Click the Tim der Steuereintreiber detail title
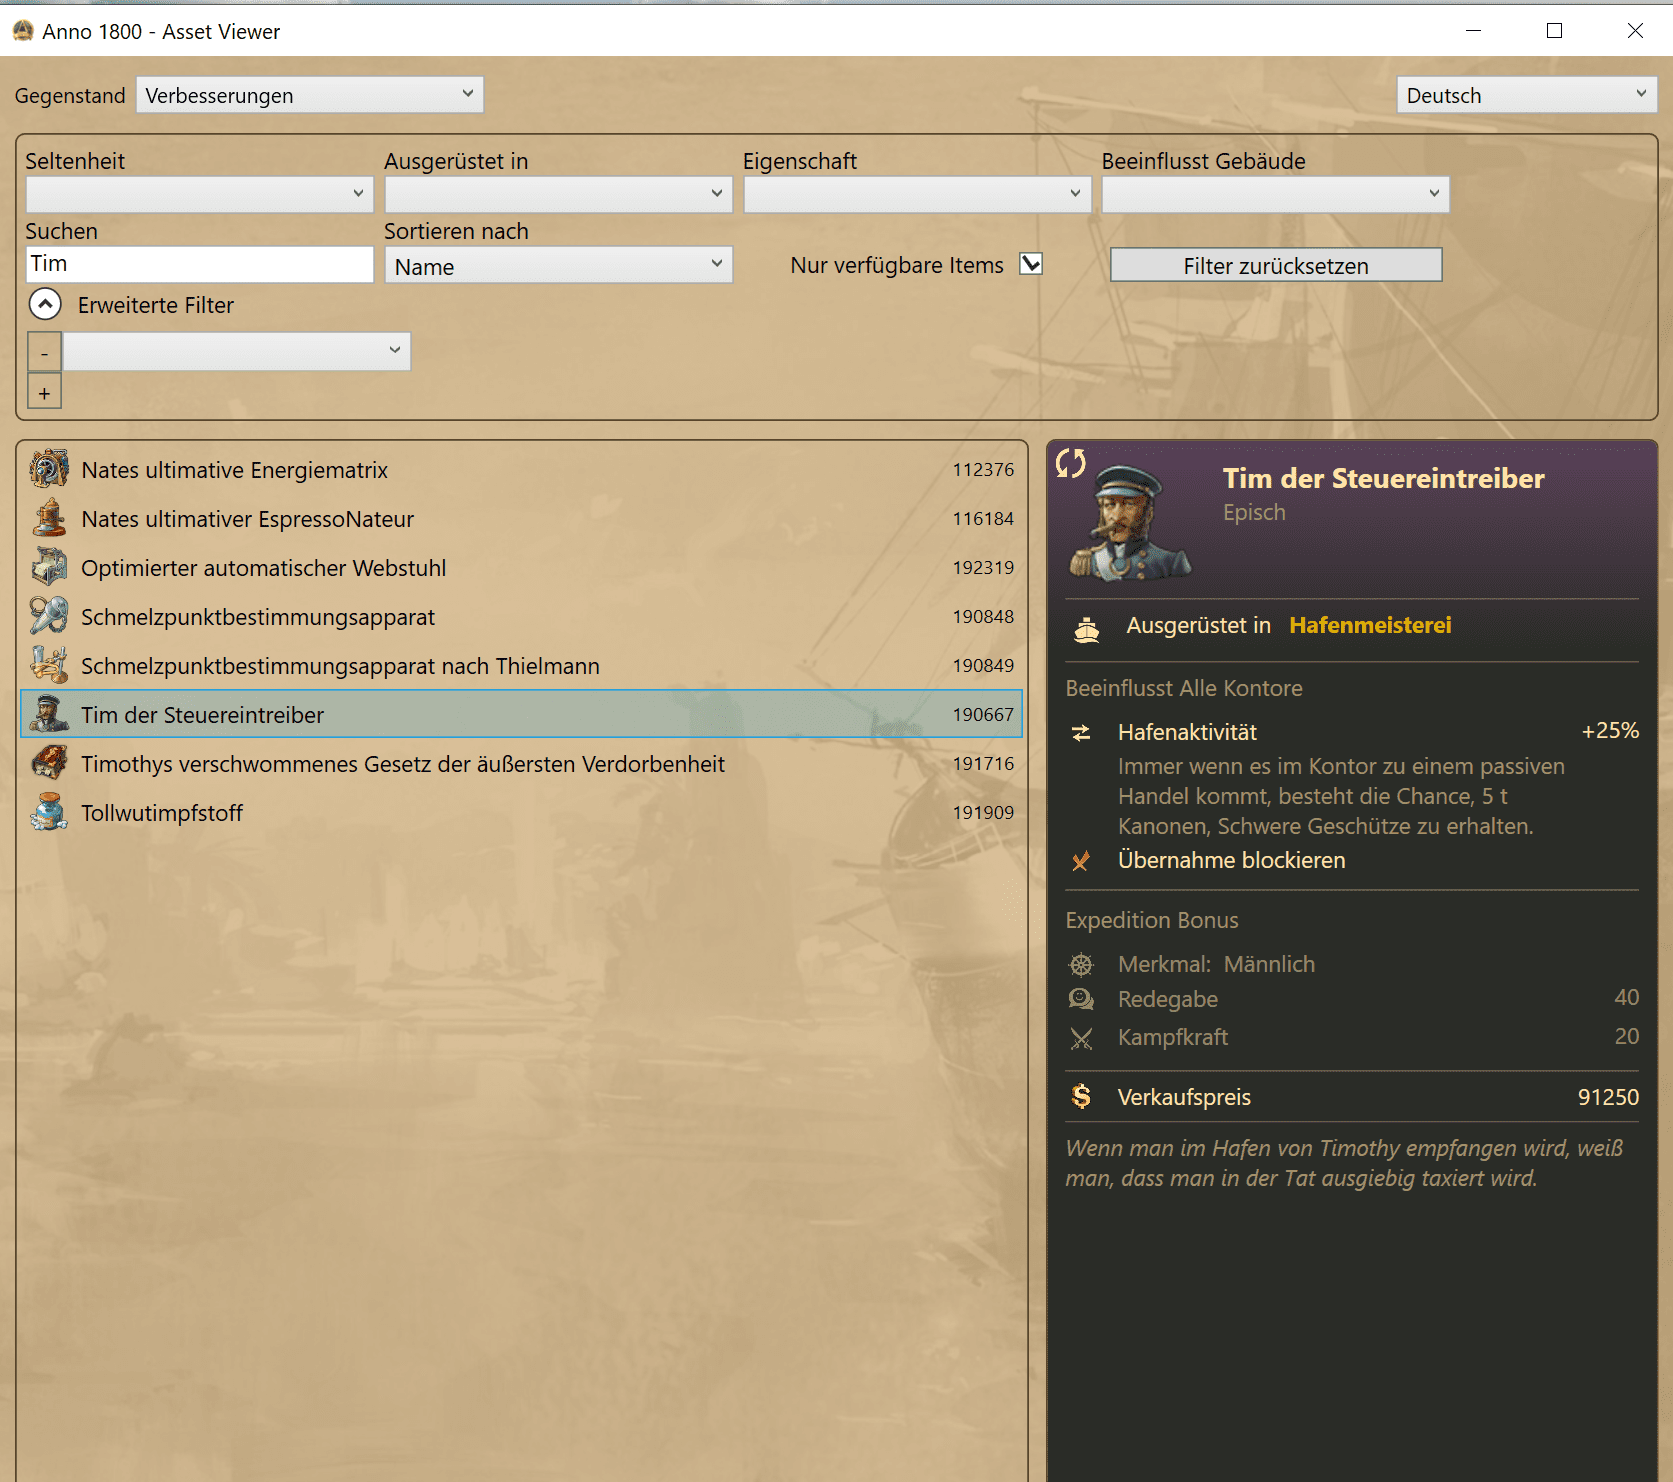This screenshot has width=1673, height=1482. pyautogui.click(x=1383, y=478)
